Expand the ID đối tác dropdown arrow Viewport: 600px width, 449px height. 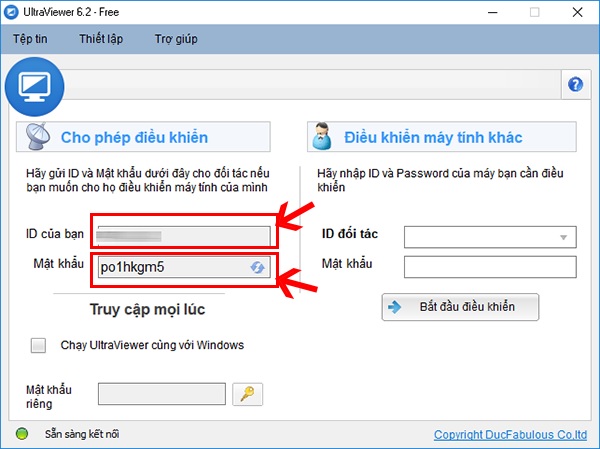tap(563, 237)
